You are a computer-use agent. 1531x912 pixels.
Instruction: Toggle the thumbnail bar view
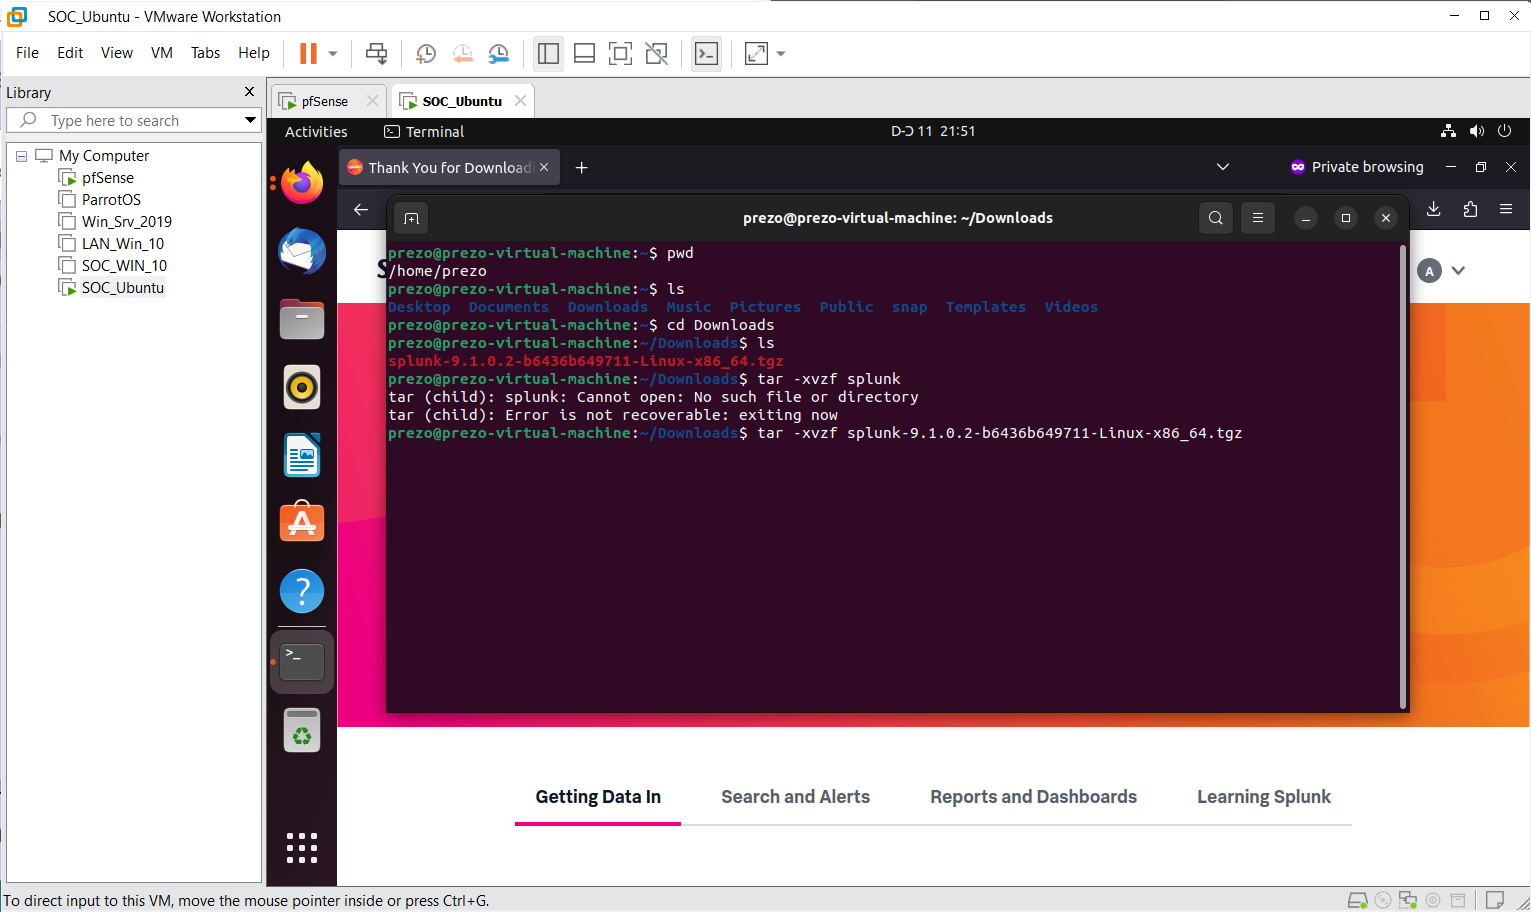click(584, 54)
